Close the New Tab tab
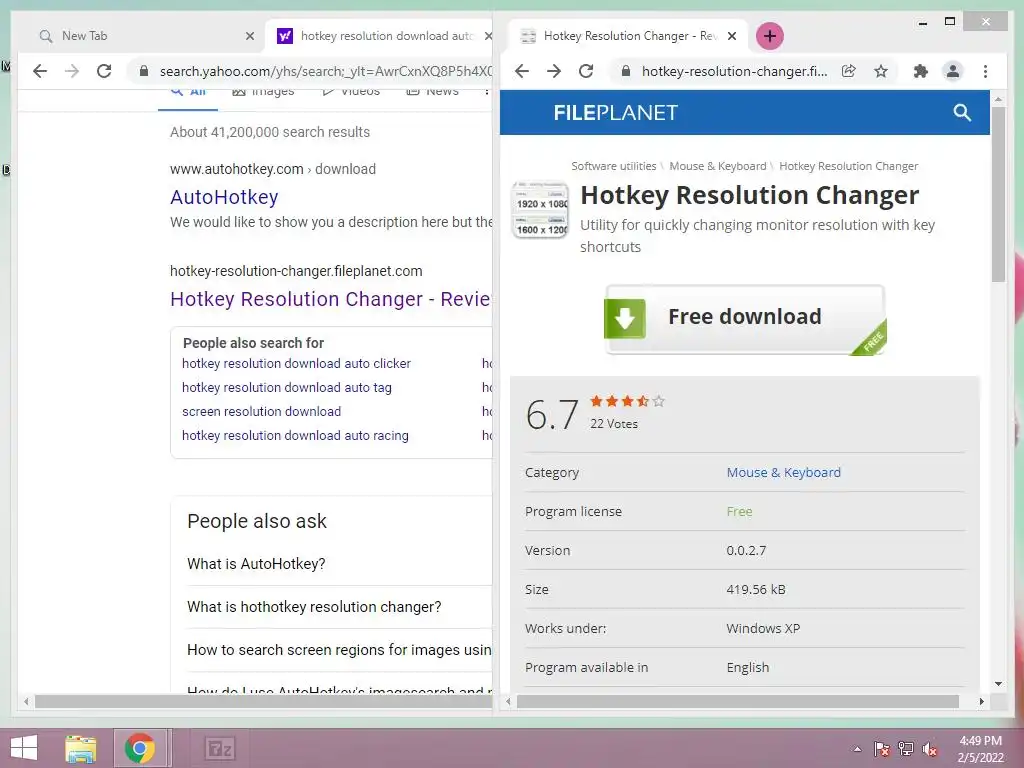 [x=249, y=36]
